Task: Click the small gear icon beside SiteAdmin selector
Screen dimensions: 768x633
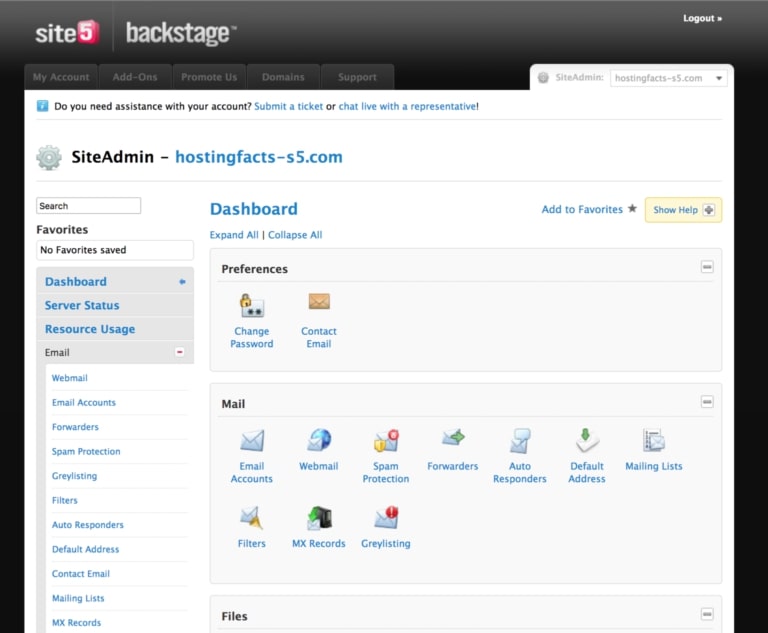Action: (543, 77)
